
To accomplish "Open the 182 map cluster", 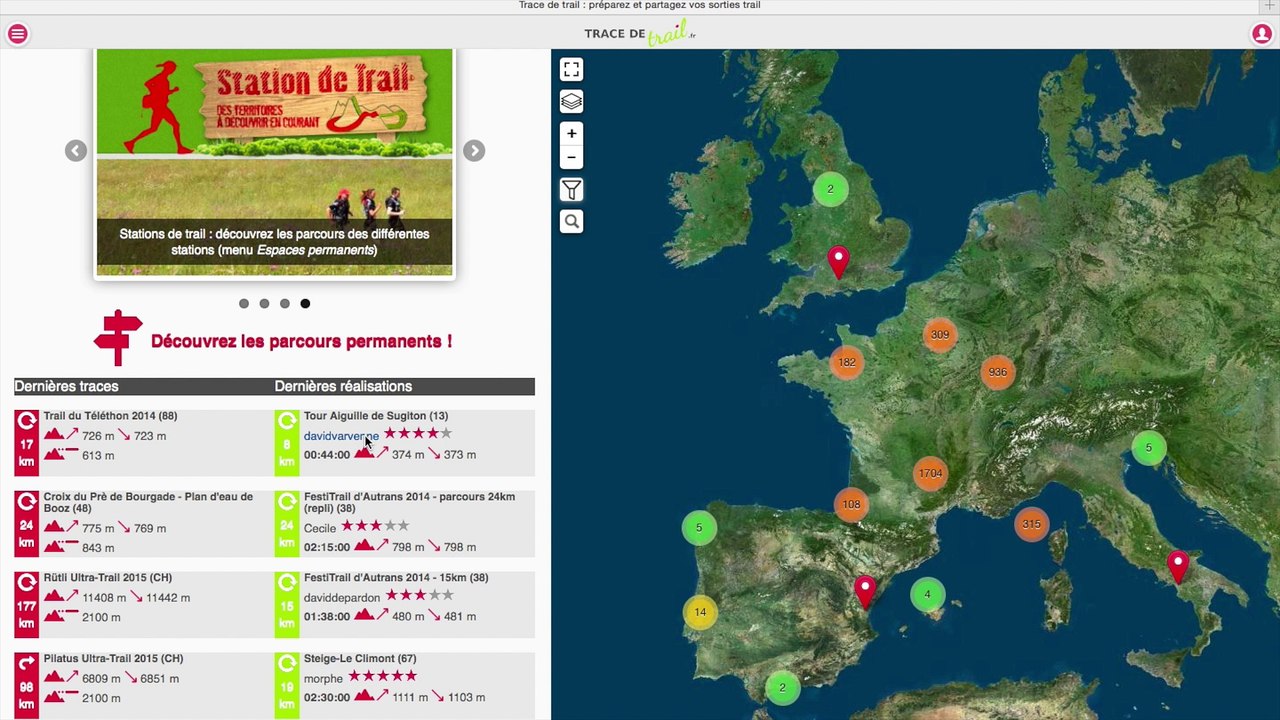I will [847, 362].
